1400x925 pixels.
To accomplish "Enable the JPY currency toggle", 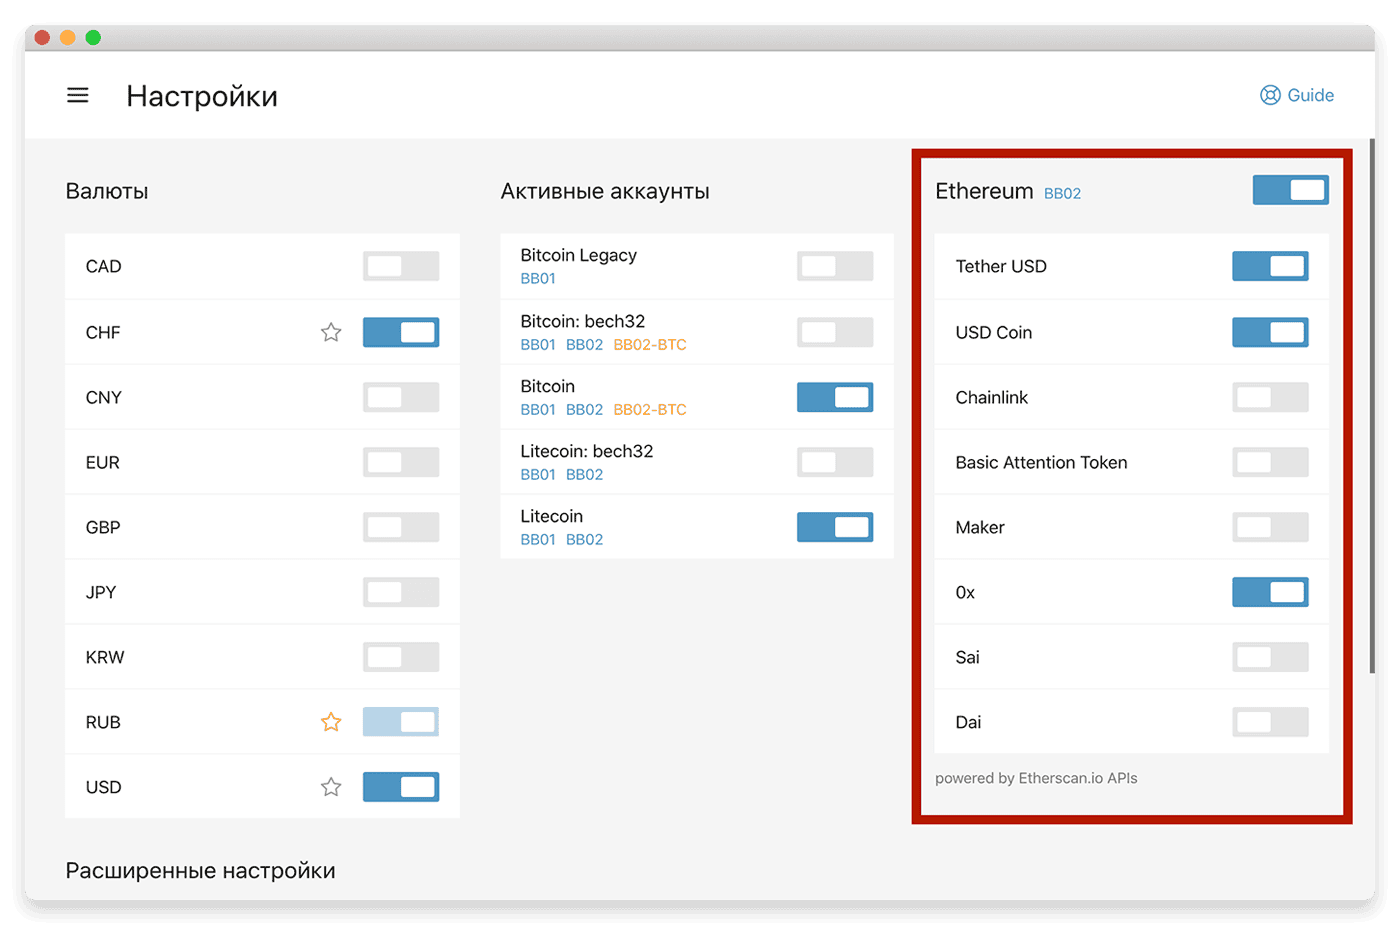I will 401,592.
